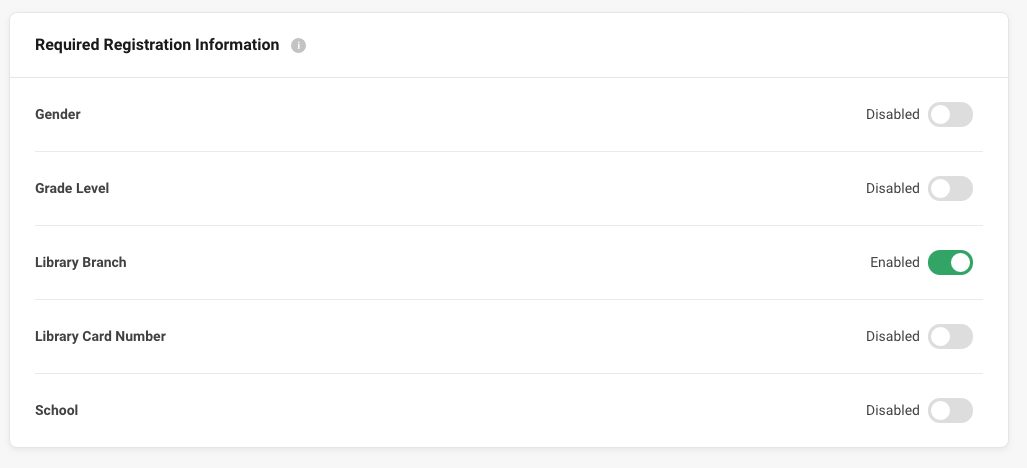Click the Required Registration Information heading

[x=157, y=45]
